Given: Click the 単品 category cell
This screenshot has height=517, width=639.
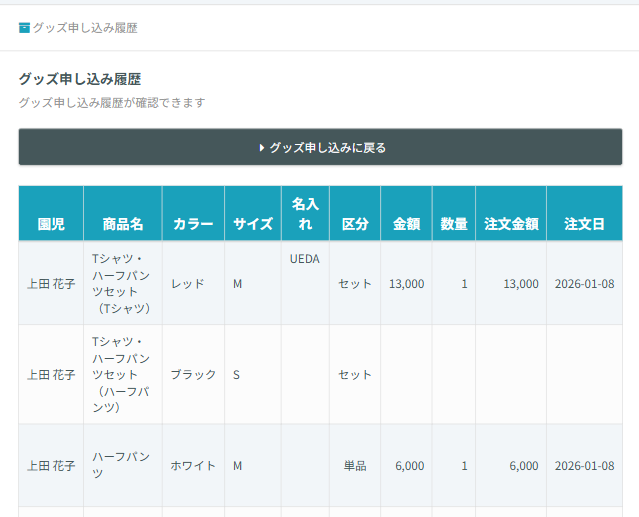Looking at the screenshot, I should coord(355,466).
